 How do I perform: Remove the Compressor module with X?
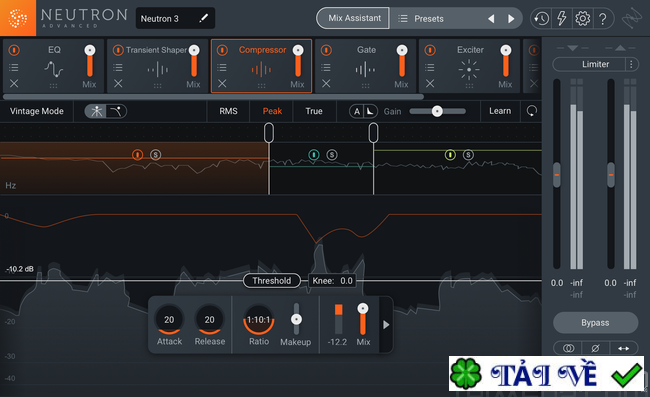pos(222,84)
